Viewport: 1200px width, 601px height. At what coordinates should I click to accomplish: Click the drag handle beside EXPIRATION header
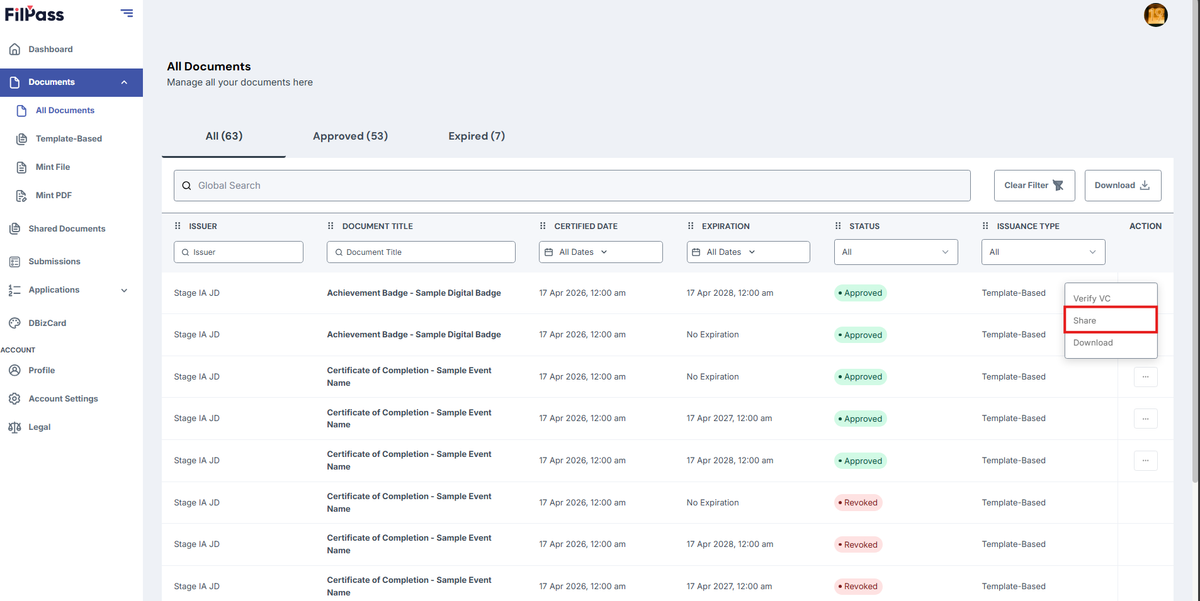[x=691, y=226]
